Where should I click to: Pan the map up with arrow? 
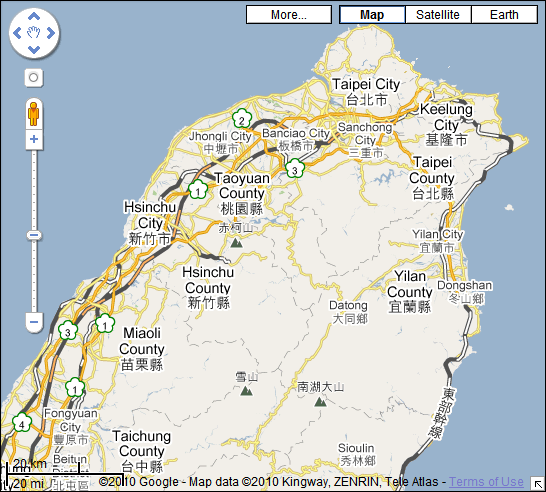(x=34, y=16)
